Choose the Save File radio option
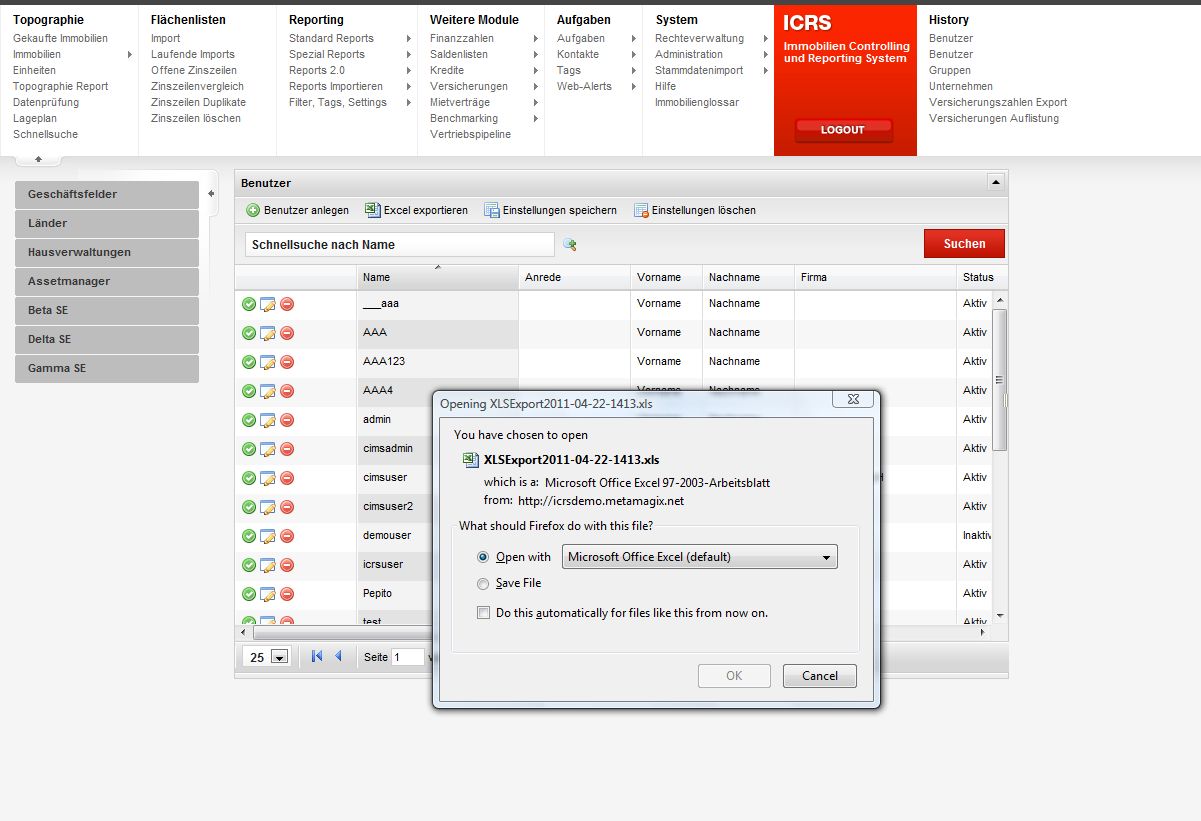Image resolution: width=1201 pixels, height=821 pixels. point(483,583)
